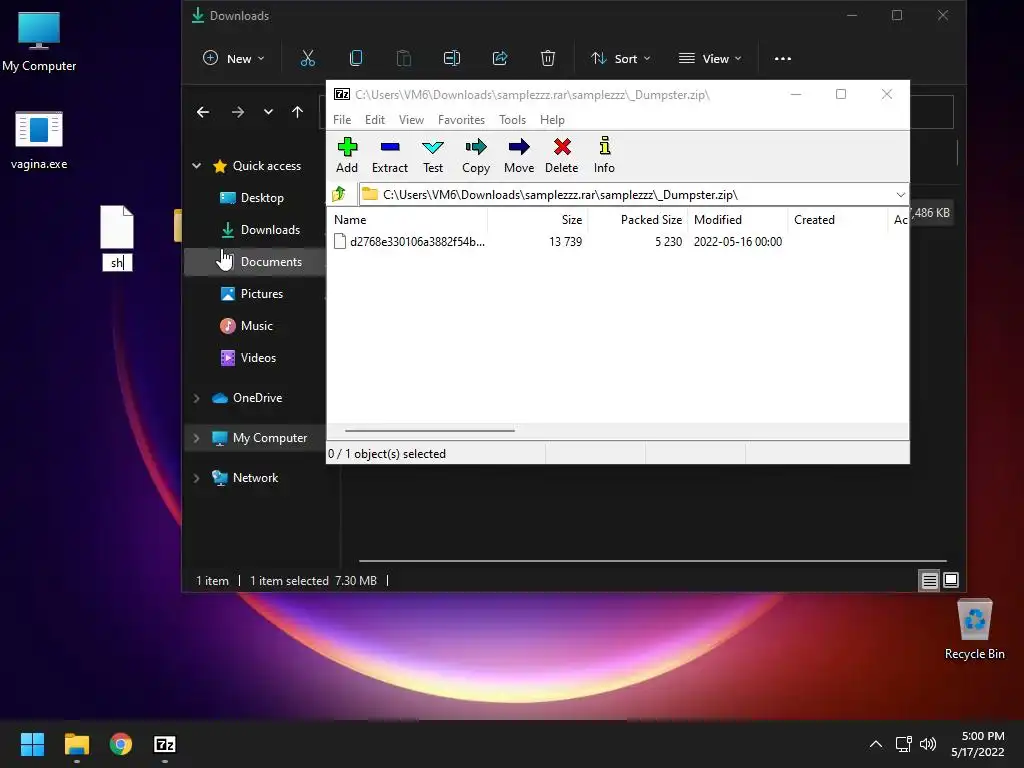Open the Tools menu in 7-Zip
The height and width of the screenshot is (768, 1024).
click(512, 120)
